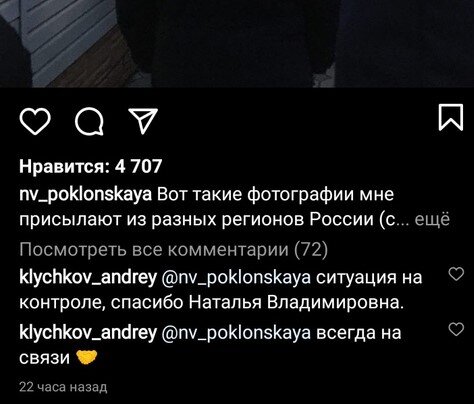Open 'Посмотреть все комментарии (72)'
Screen dimensions: 474x404
tap(174, 249)
